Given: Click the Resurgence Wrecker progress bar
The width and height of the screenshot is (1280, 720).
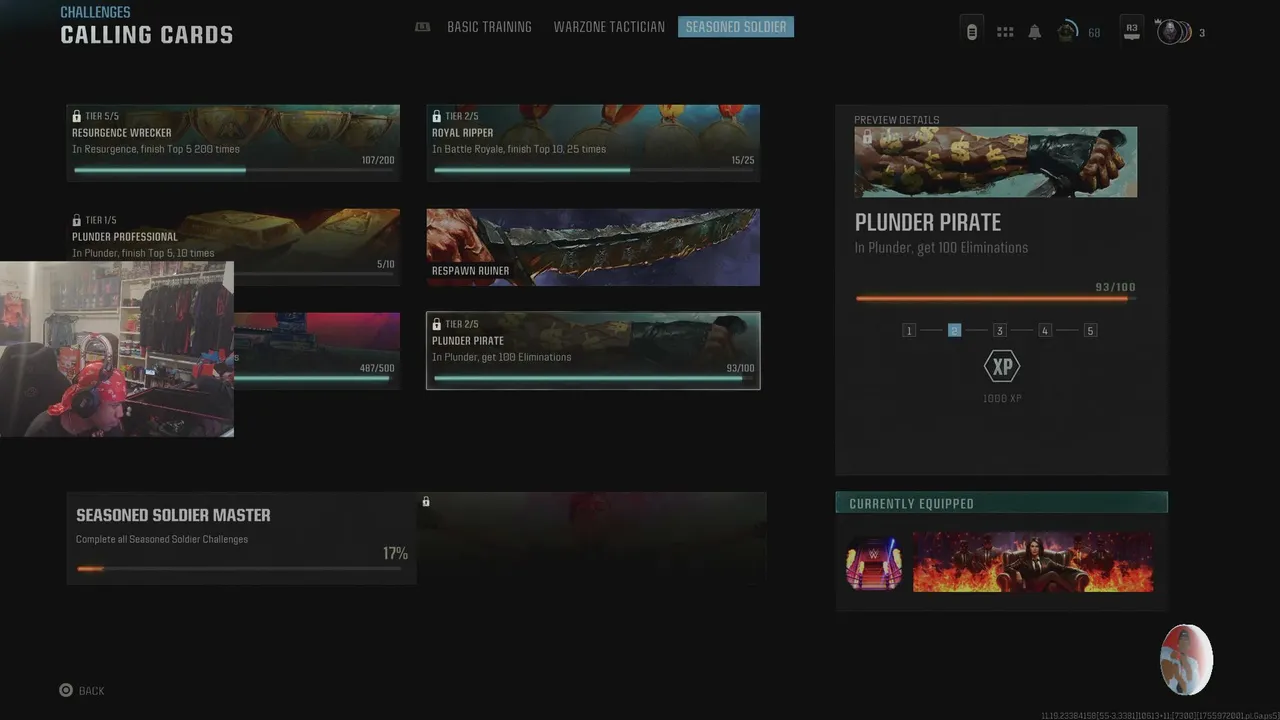Looking at the screenshot, I should pyautogui.click(x=233, y=170).
